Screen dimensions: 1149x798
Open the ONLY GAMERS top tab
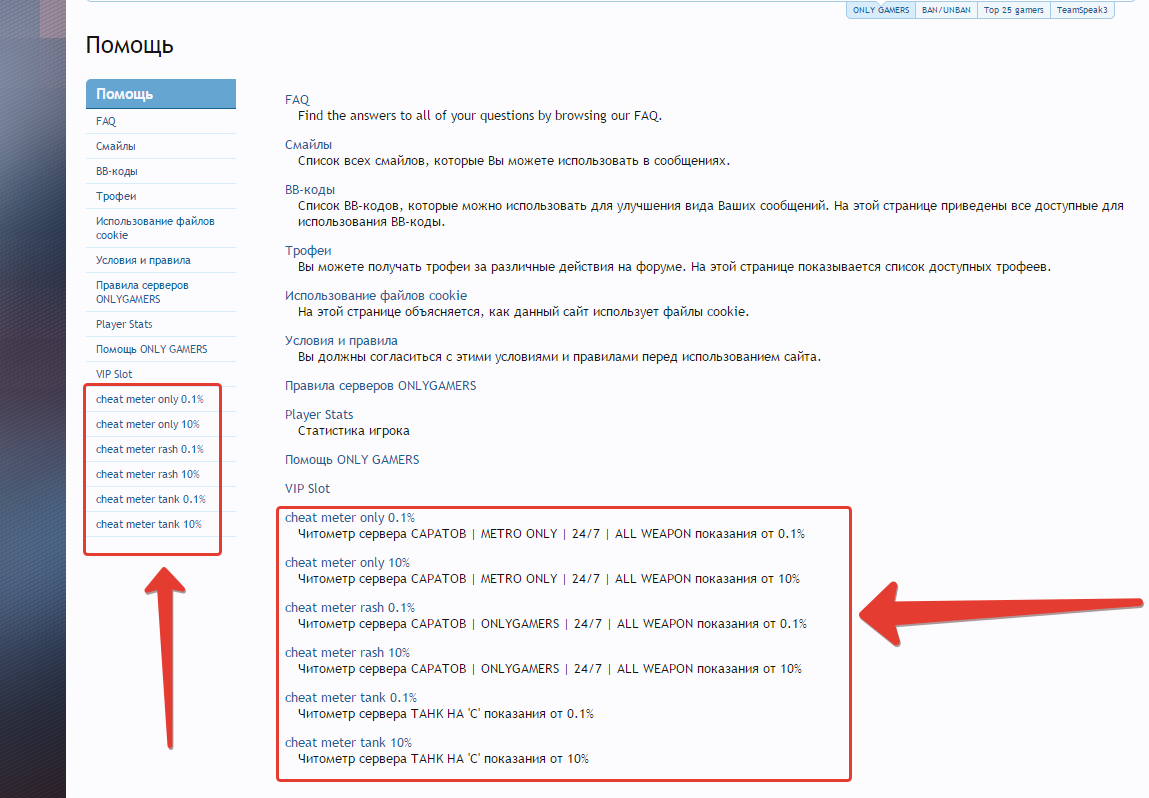881,10
